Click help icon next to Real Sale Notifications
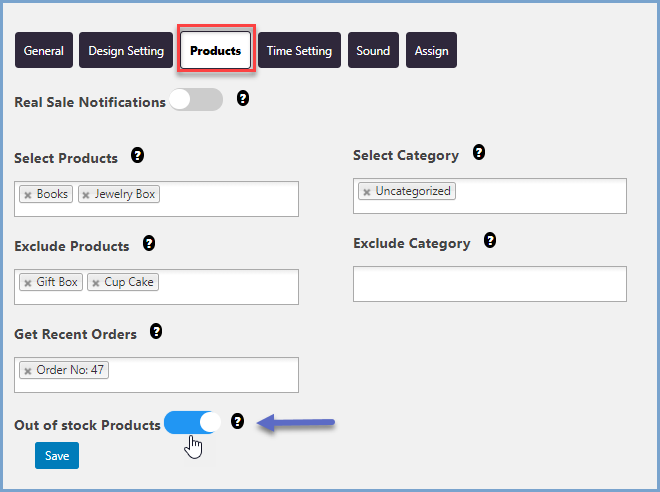 (243, 99)
